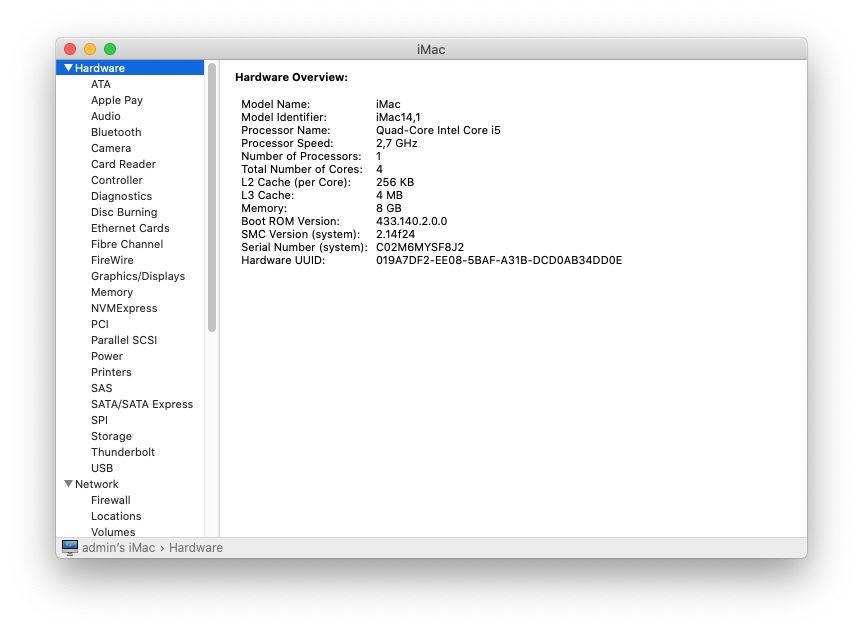
Task: Click the SMC Version value 2.14f24
Action: click(395, 234)
